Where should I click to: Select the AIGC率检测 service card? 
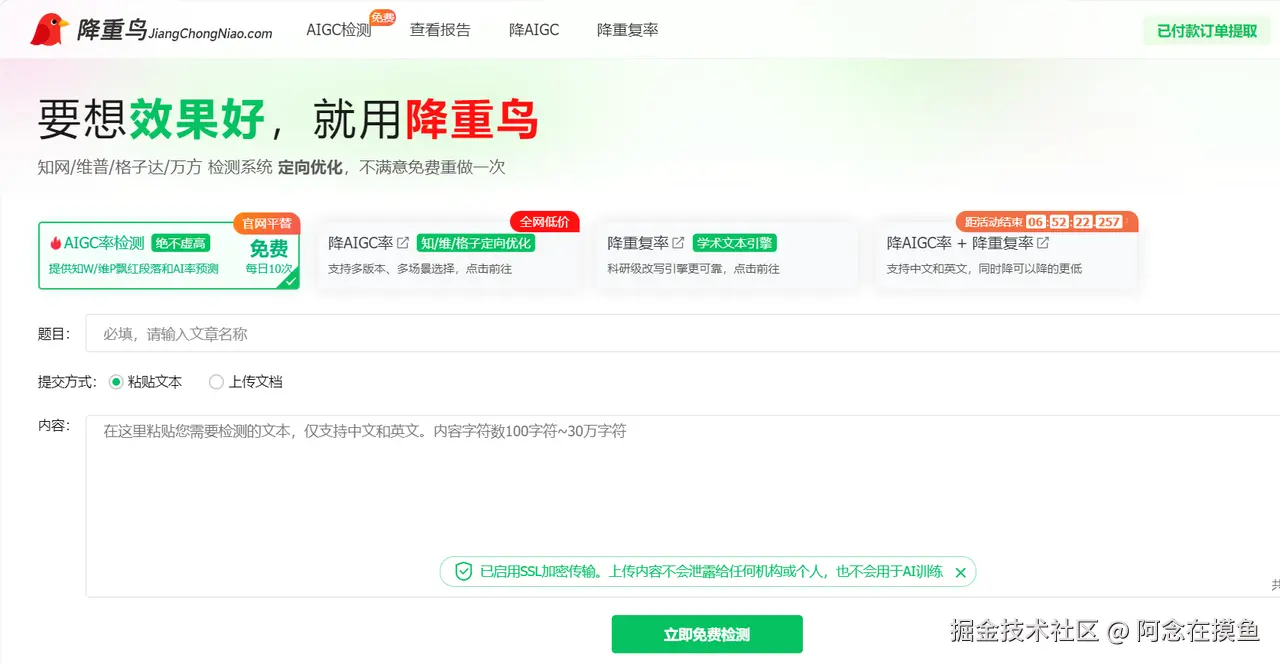pos(169,256)
